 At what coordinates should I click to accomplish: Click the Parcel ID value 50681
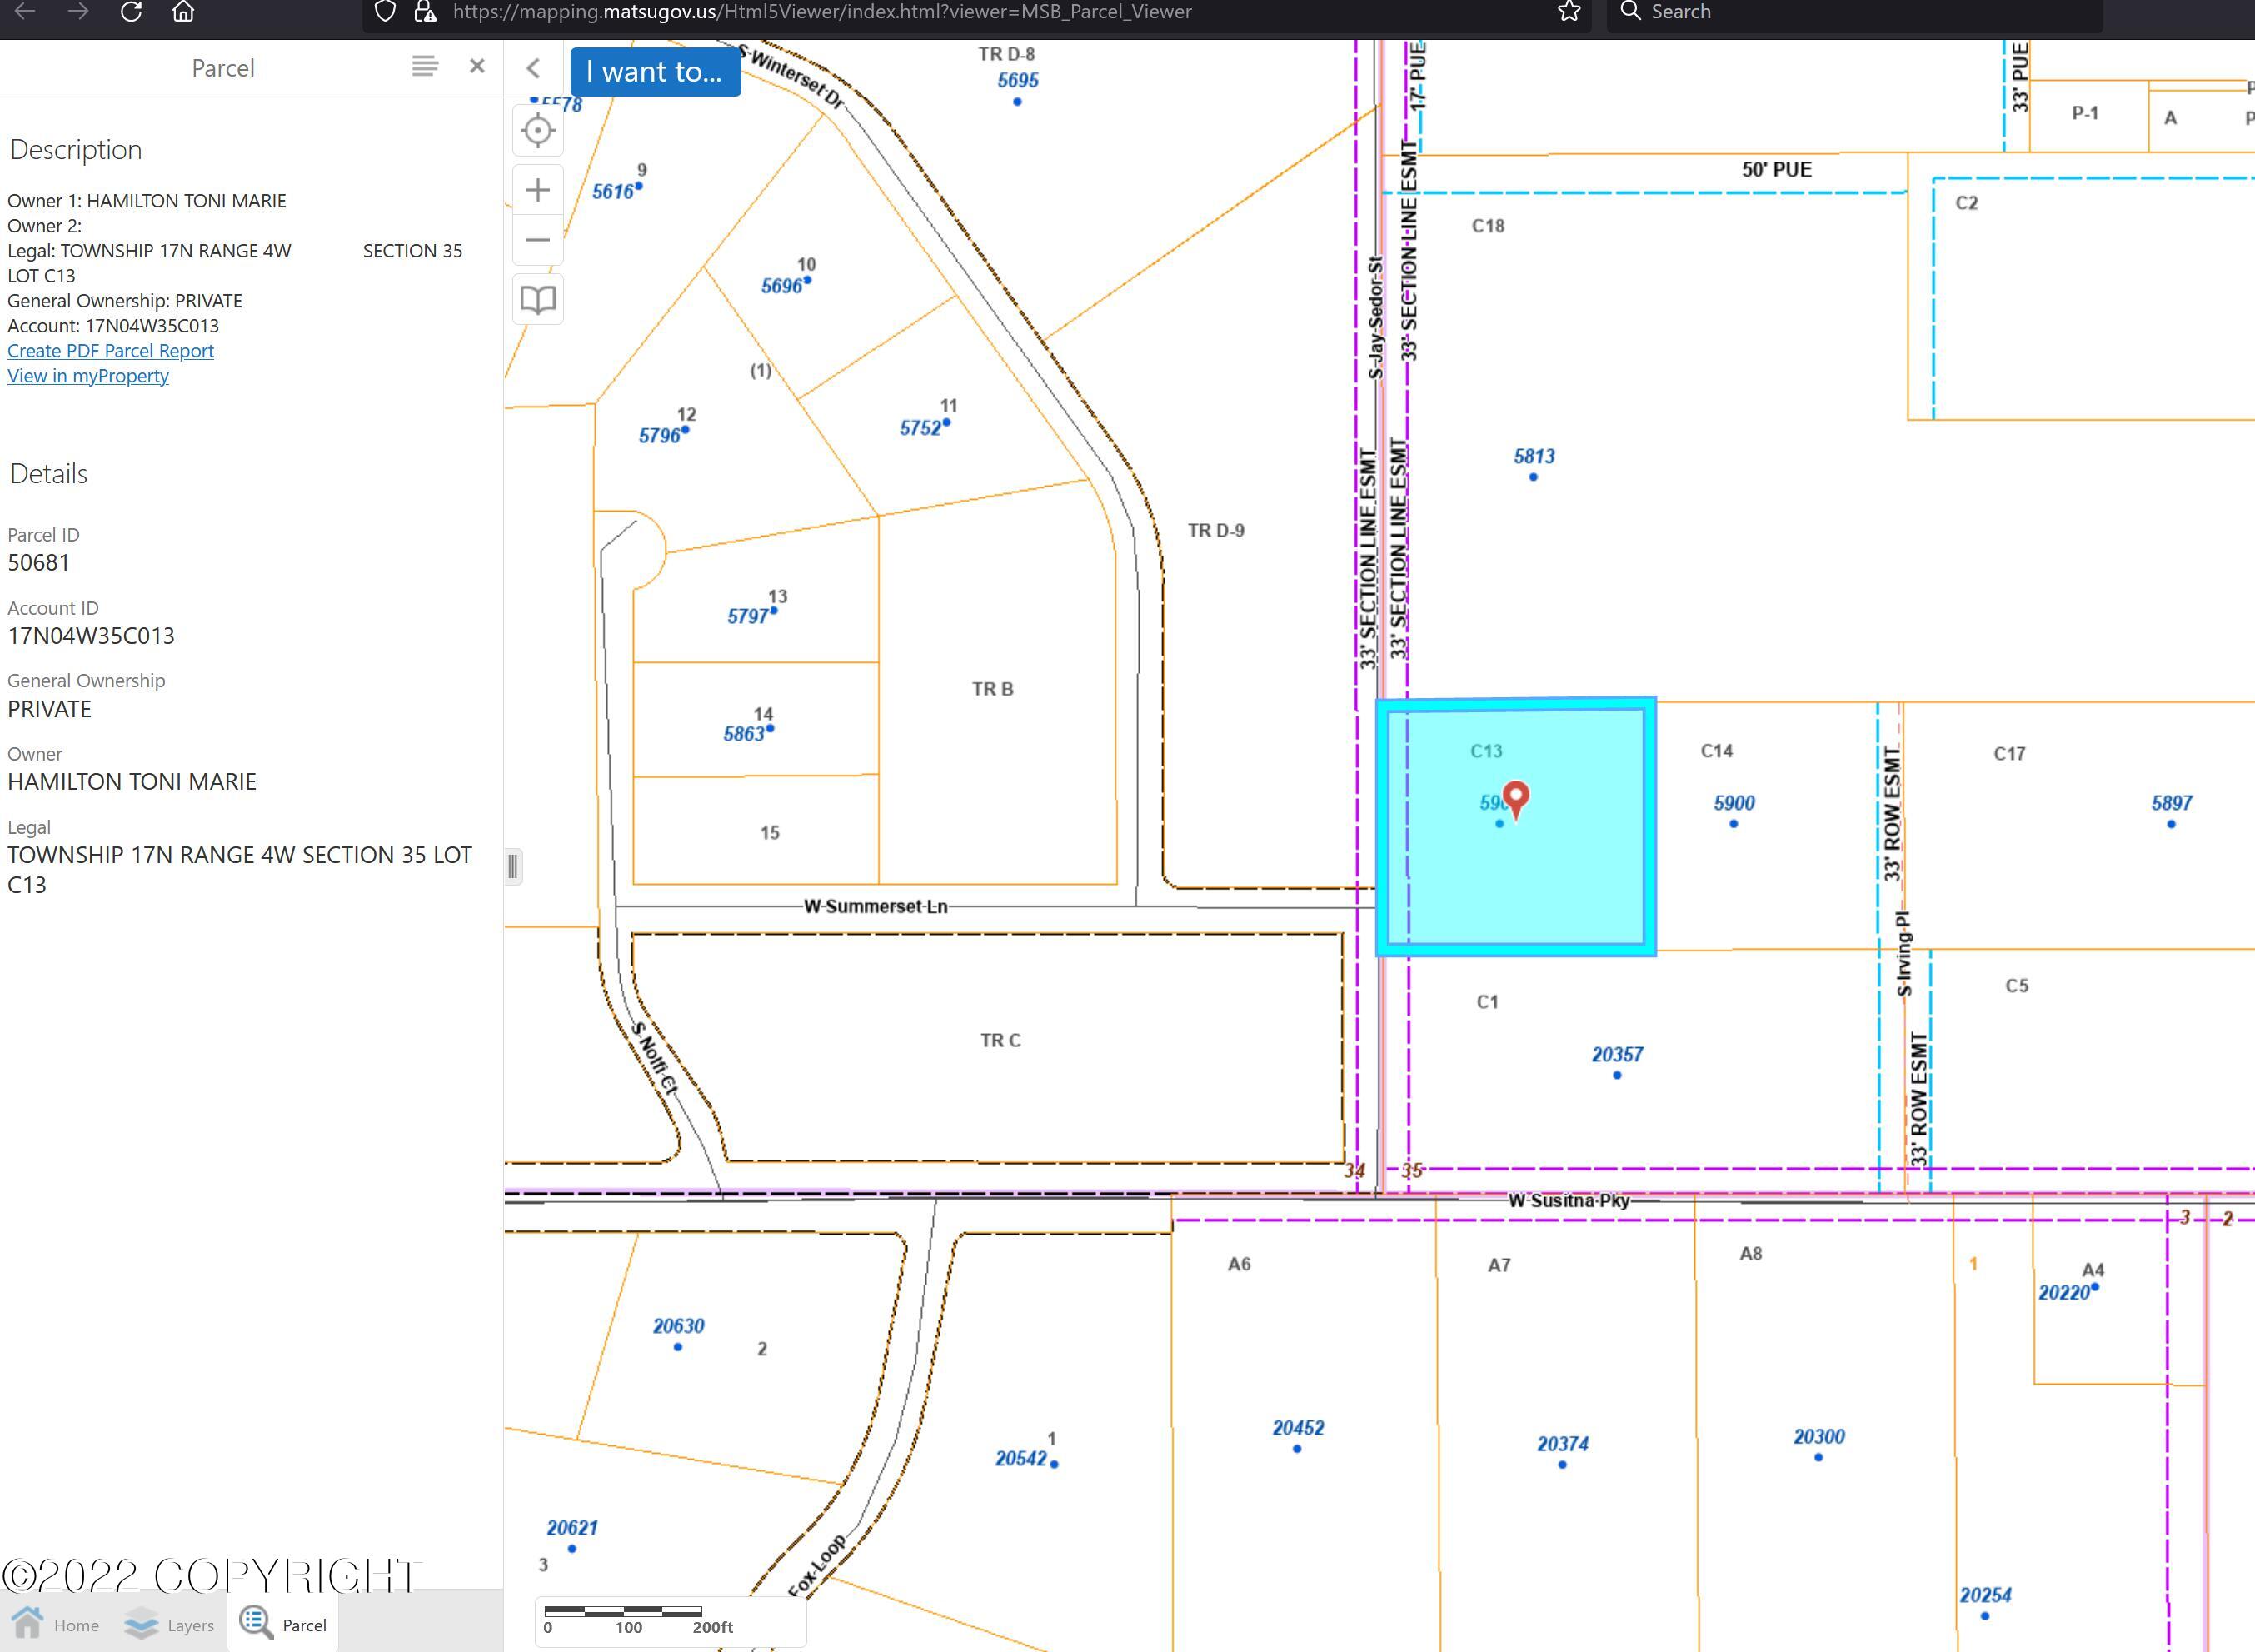coord(39,563)
